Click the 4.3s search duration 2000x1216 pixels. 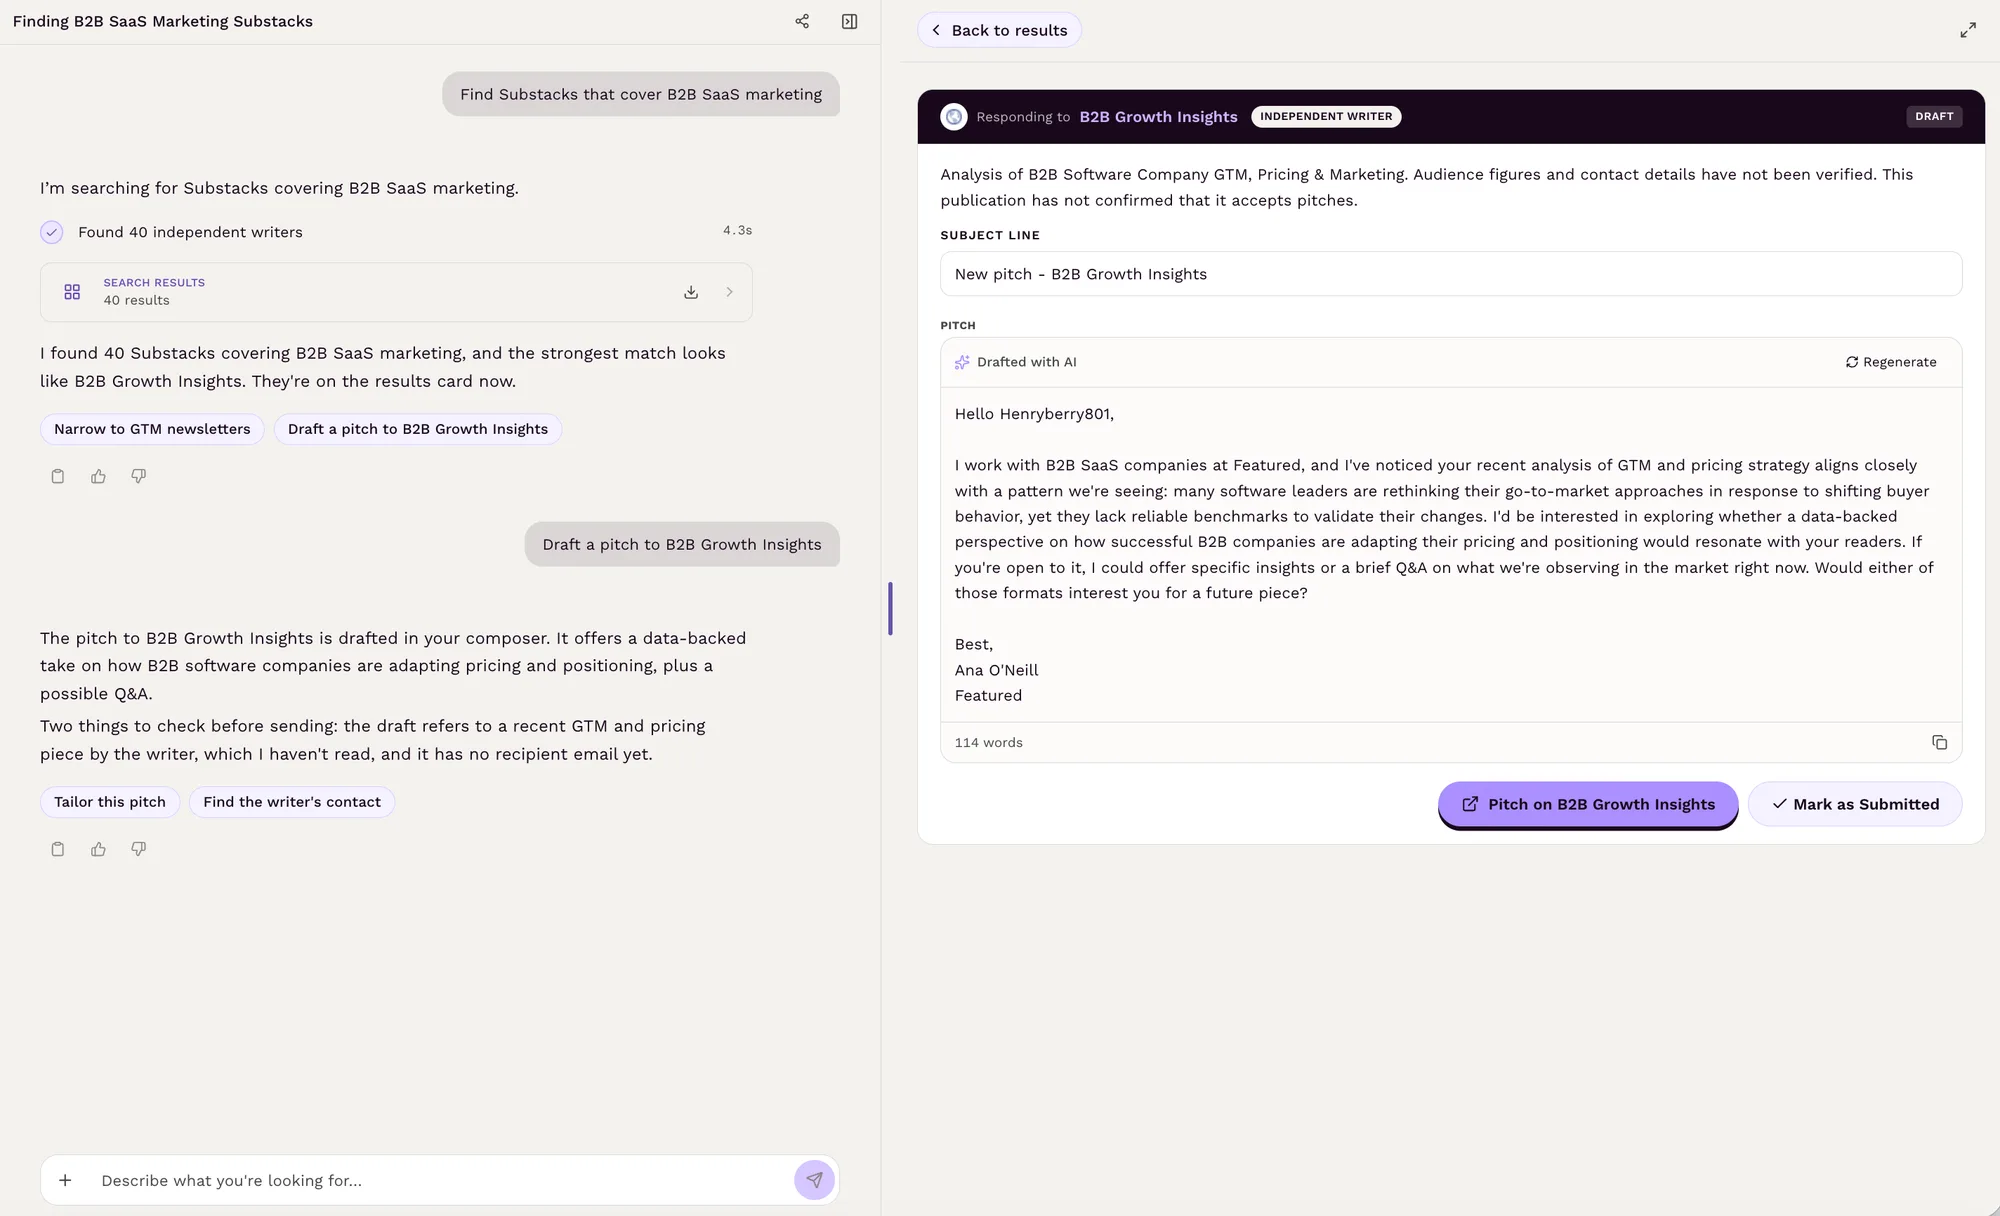click(737, 230)
